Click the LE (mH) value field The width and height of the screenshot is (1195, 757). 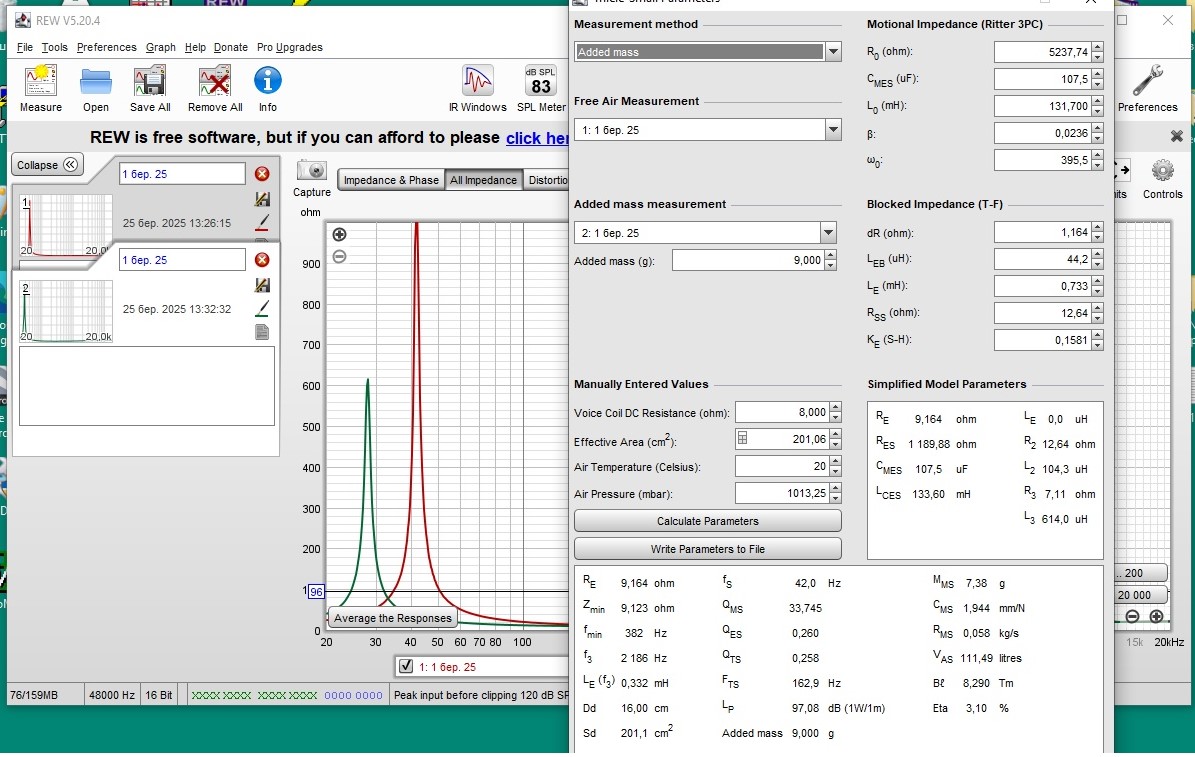click(x=1043, y=286)
